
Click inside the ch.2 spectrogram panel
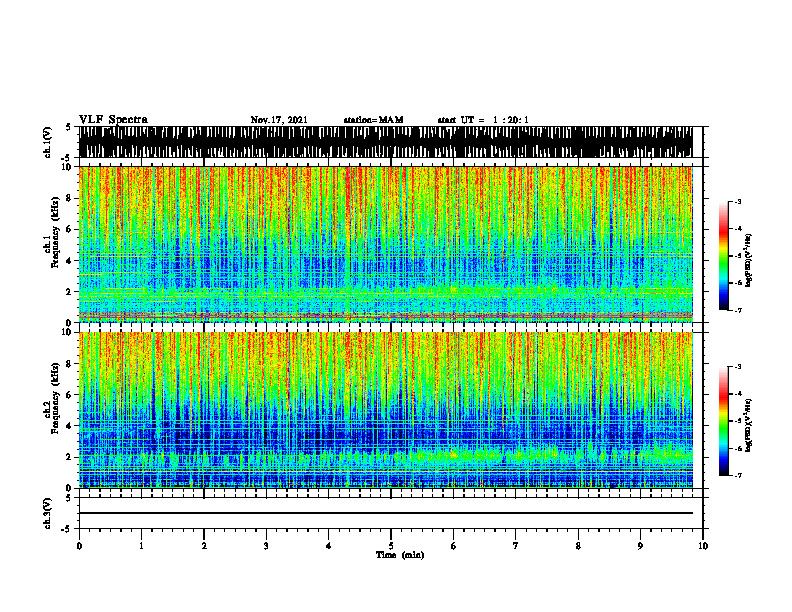[x=385, y=410]
